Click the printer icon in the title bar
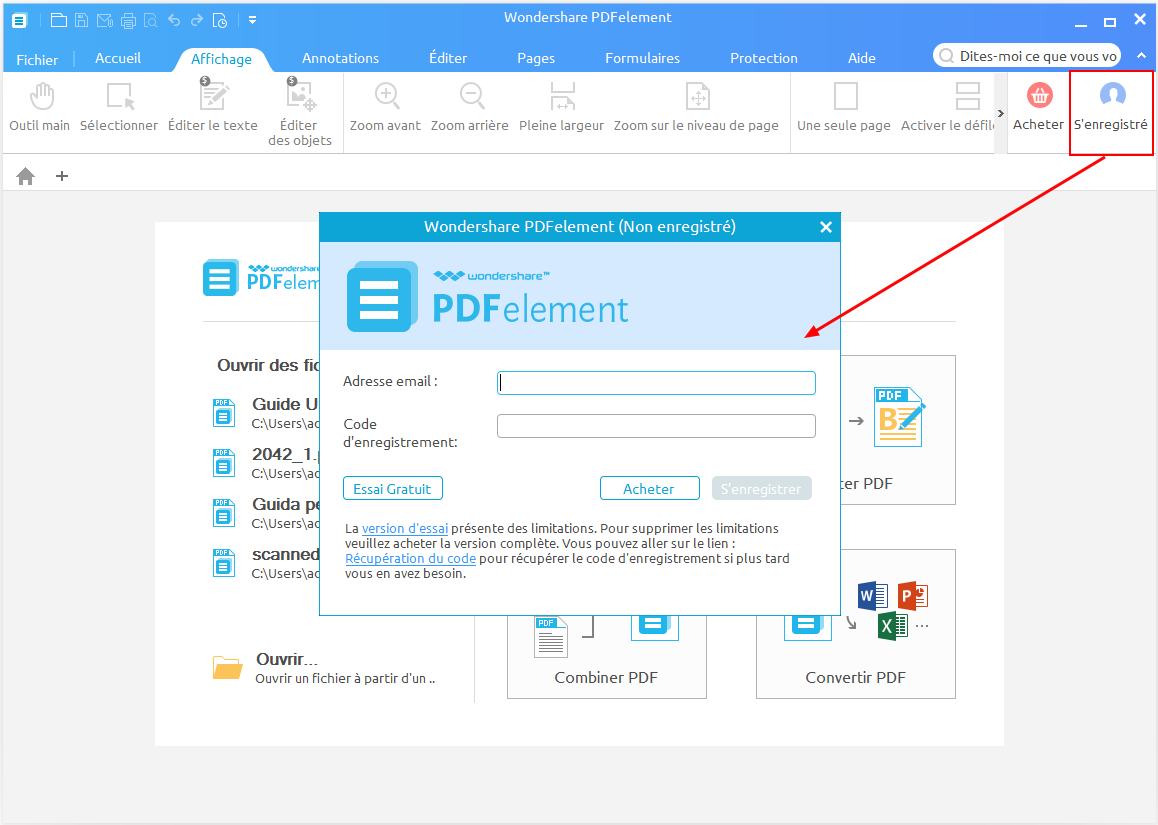 coord(128,21)
